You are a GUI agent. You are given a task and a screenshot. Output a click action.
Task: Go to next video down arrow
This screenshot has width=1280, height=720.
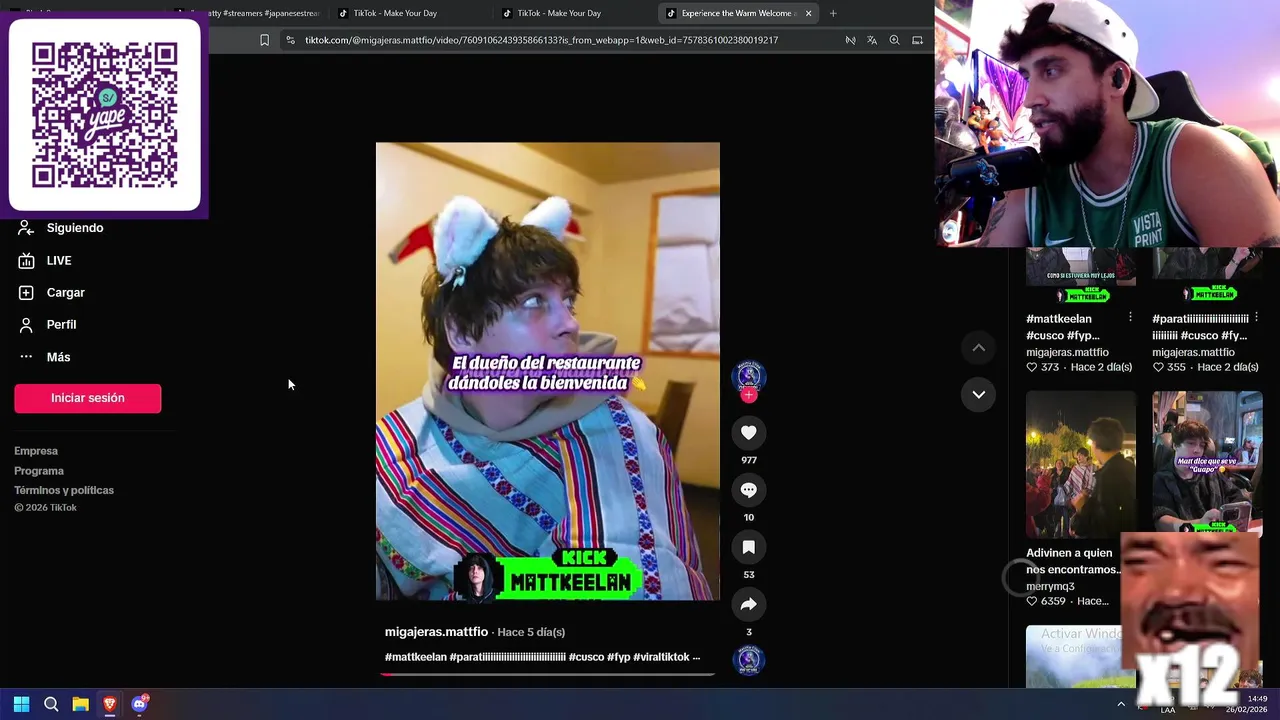pos(978,395)
